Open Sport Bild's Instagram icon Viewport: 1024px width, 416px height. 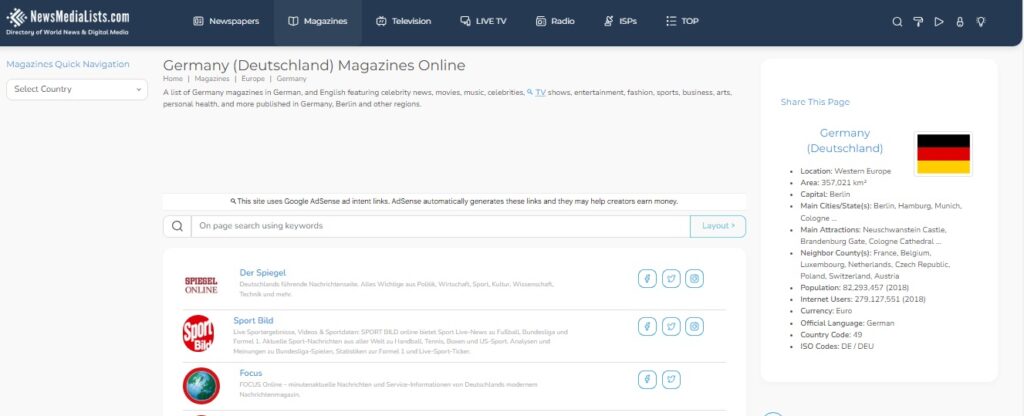pos(694,327)
